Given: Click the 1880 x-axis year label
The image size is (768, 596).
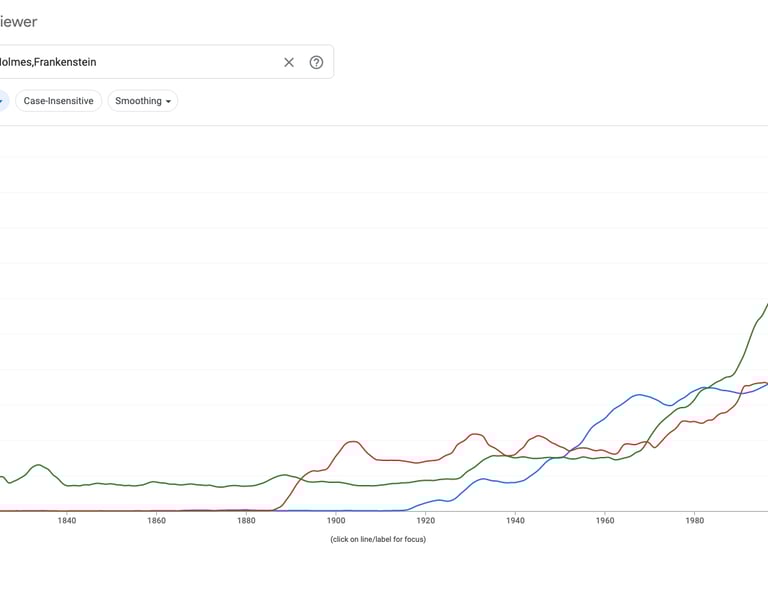Looking at the screenshot, I should (x=247, y=520).
